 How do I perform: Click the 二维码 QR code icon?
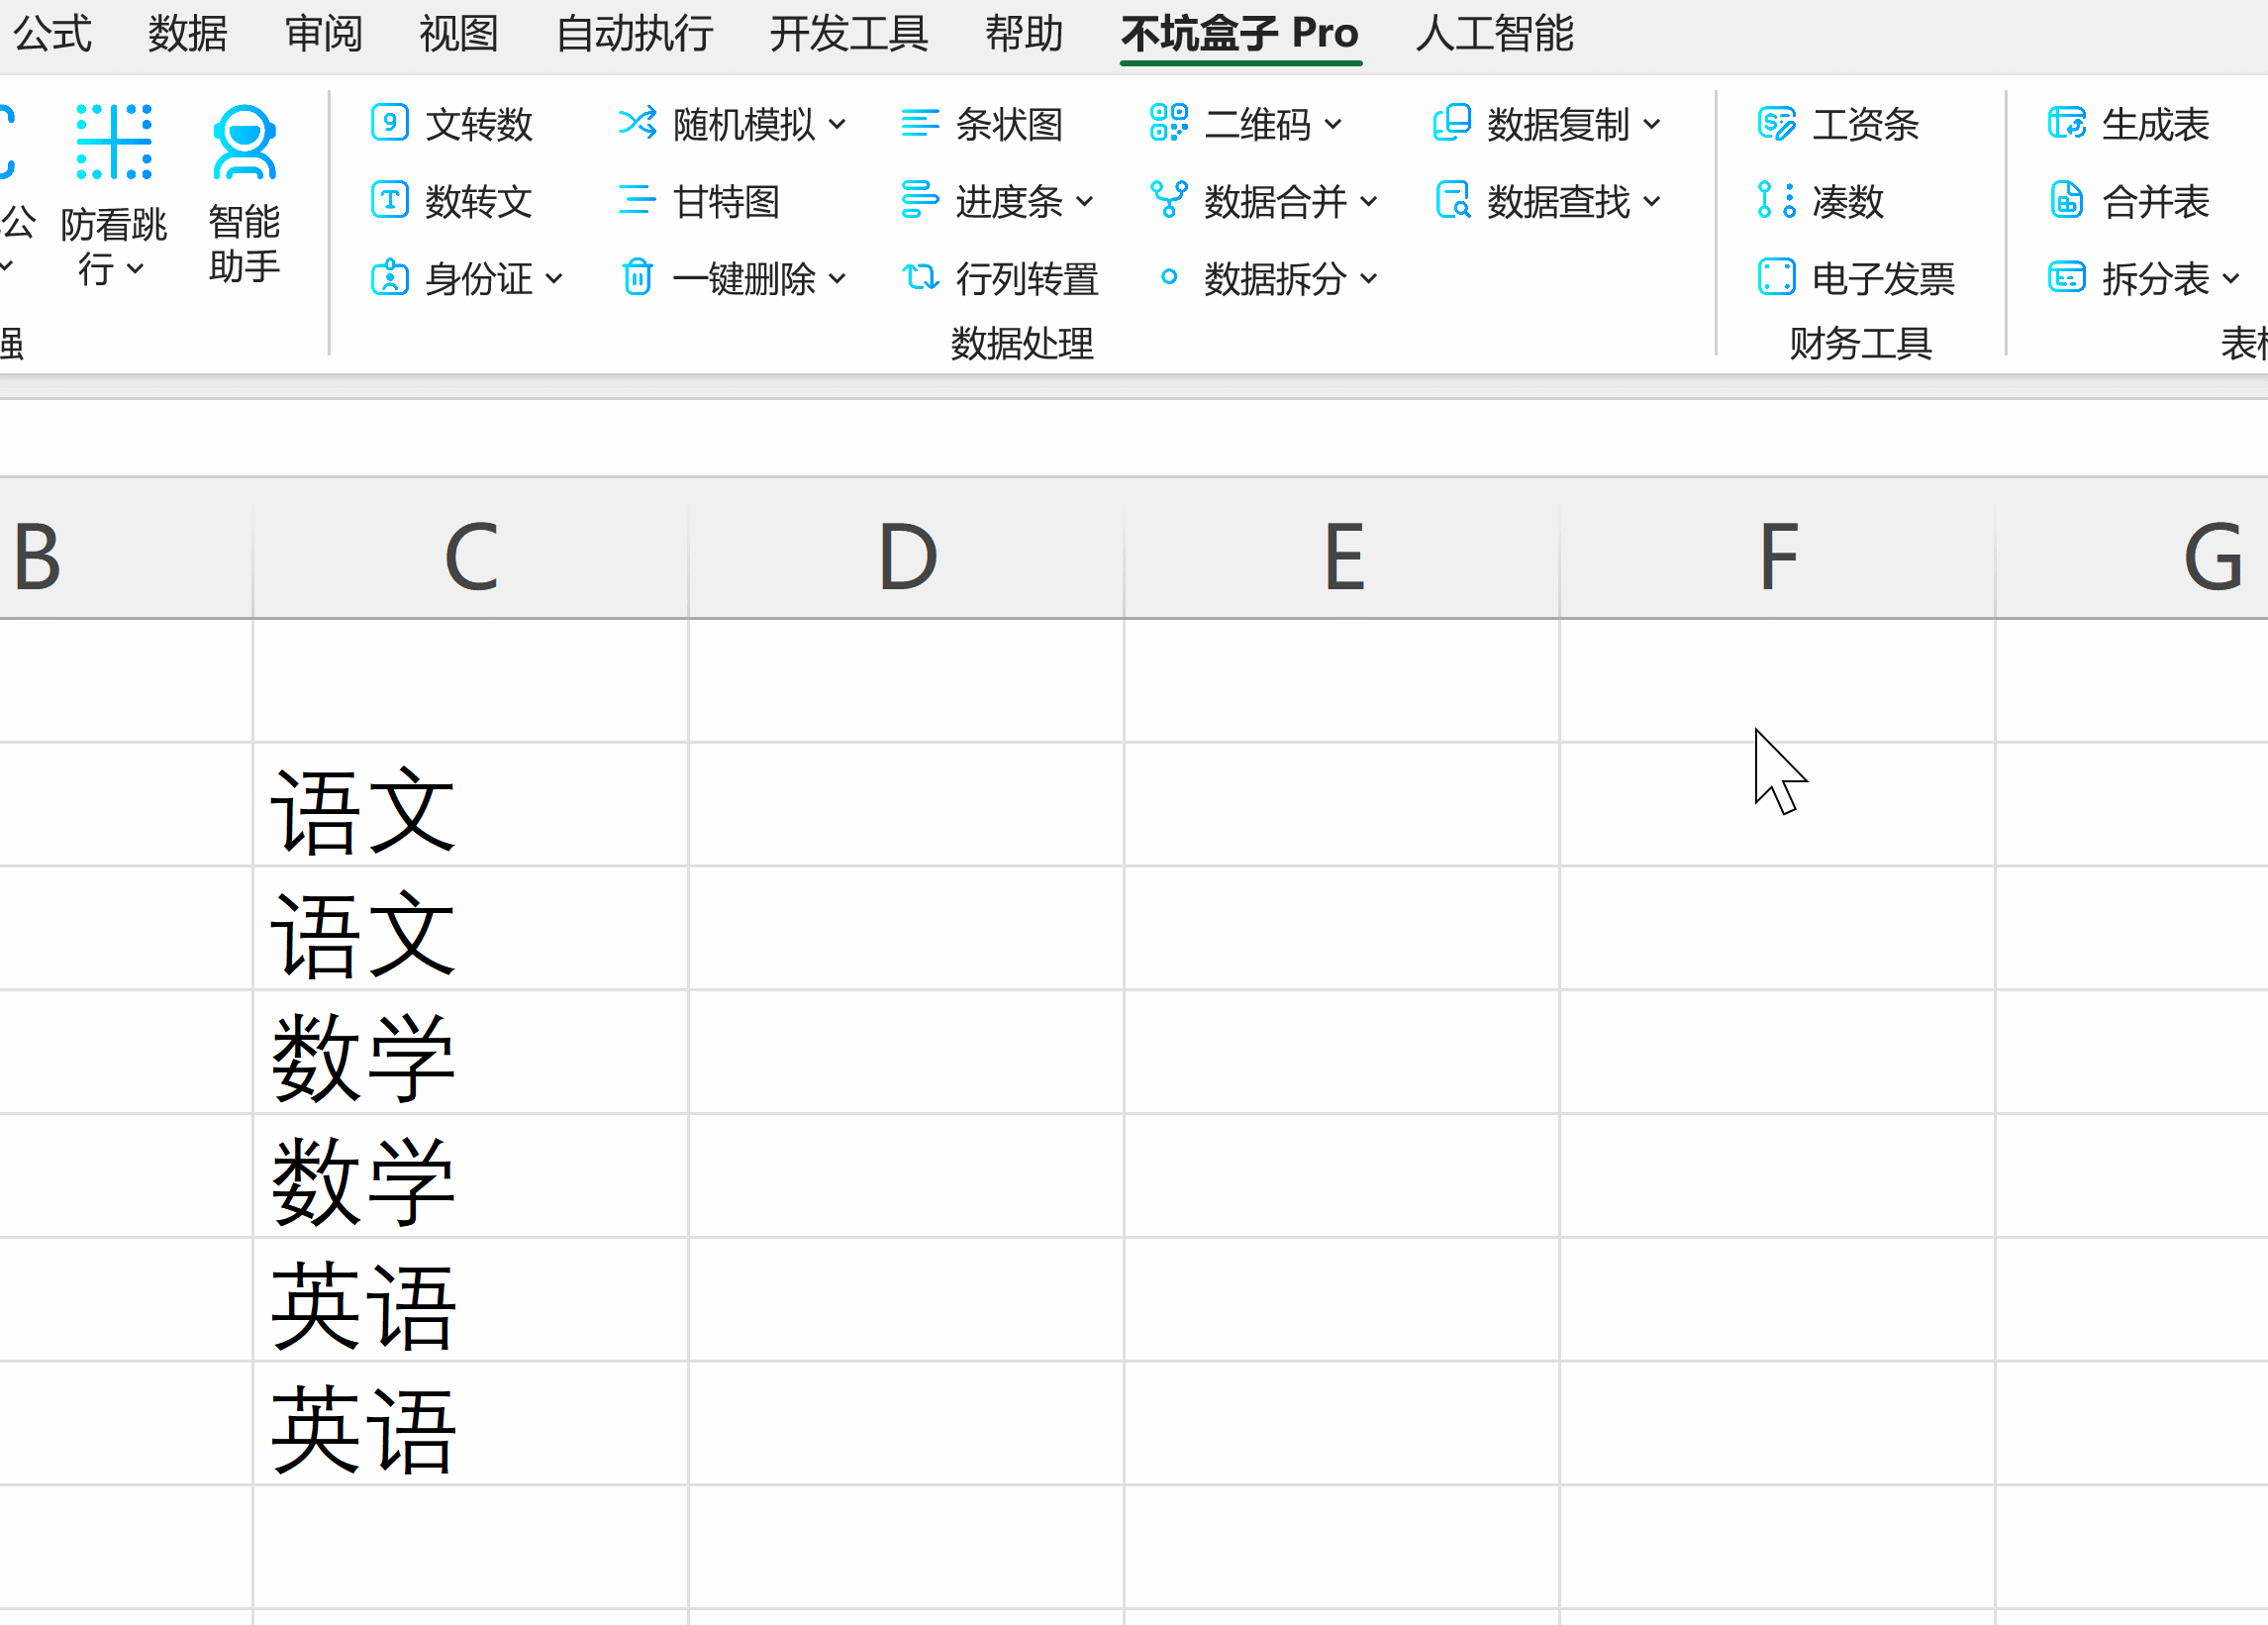coord(1168,123)
